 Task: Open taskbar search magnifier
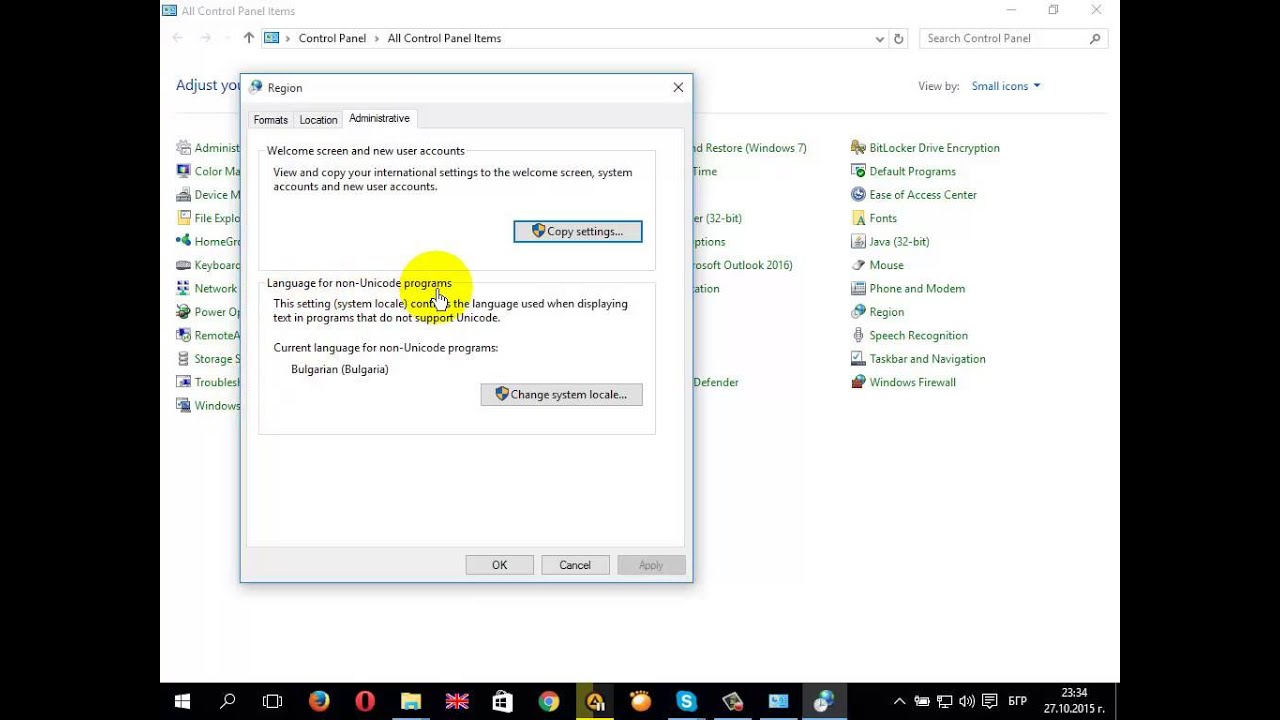(x=228, y=701)
